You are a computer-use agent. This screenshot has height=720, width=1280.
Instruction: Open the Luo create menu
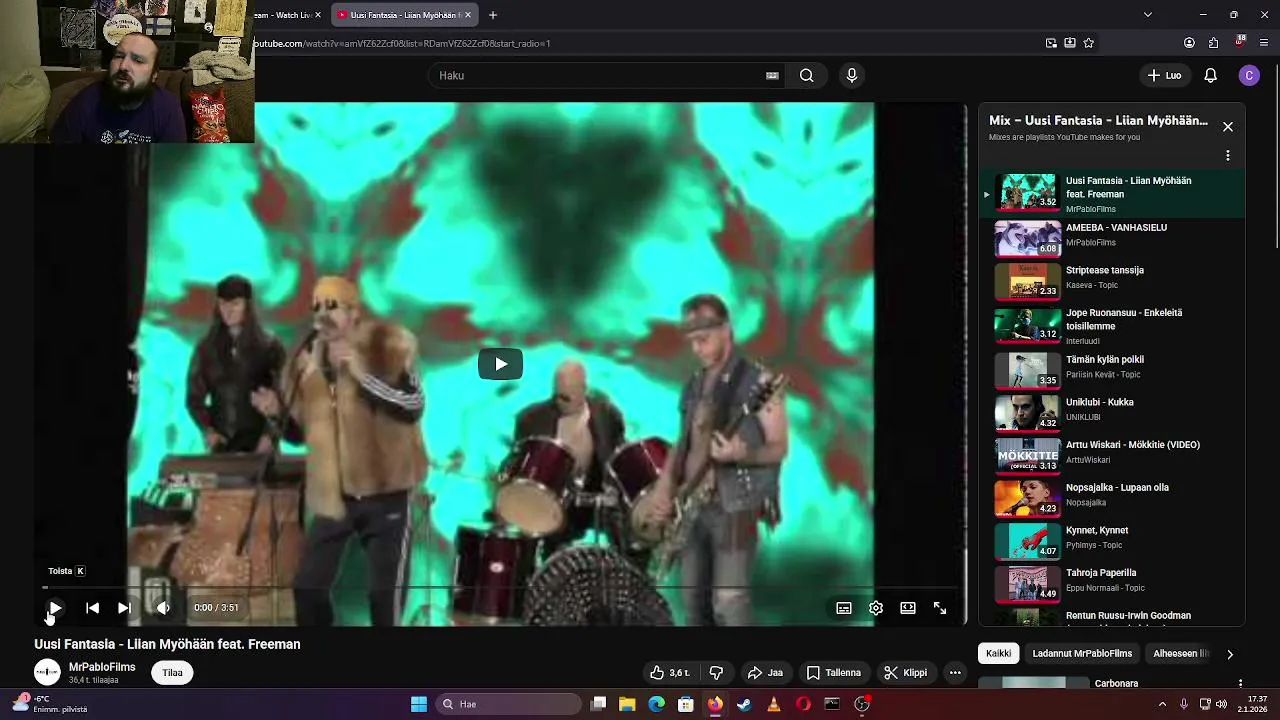click(x=1164, y=75)
